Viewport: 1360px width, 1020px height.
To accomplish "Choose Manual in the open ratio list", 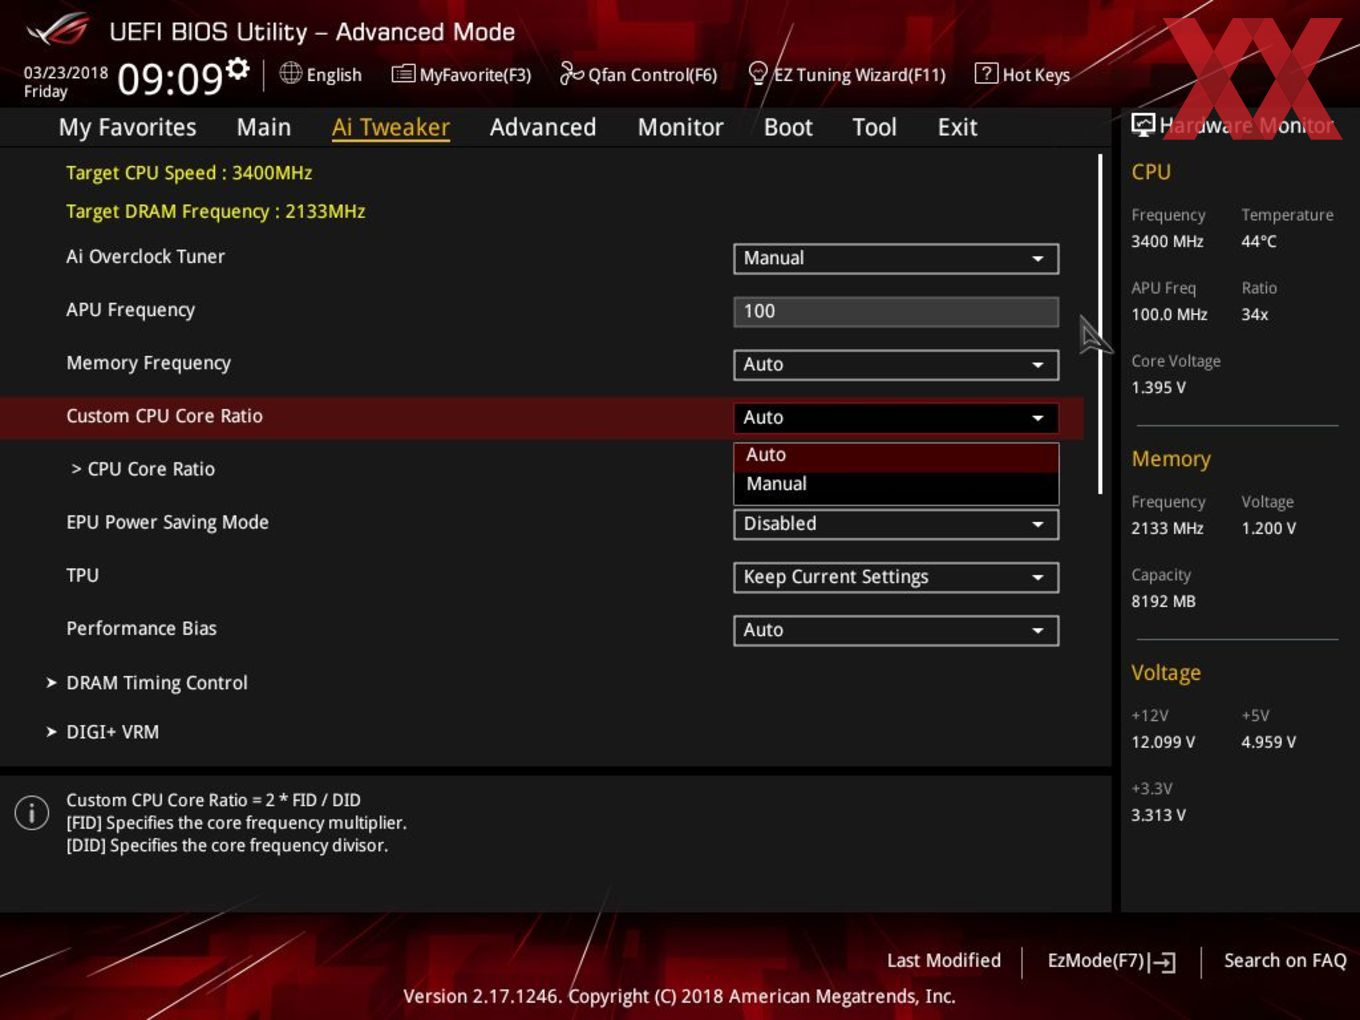I will pyautogui.click(x=896, y=484).
